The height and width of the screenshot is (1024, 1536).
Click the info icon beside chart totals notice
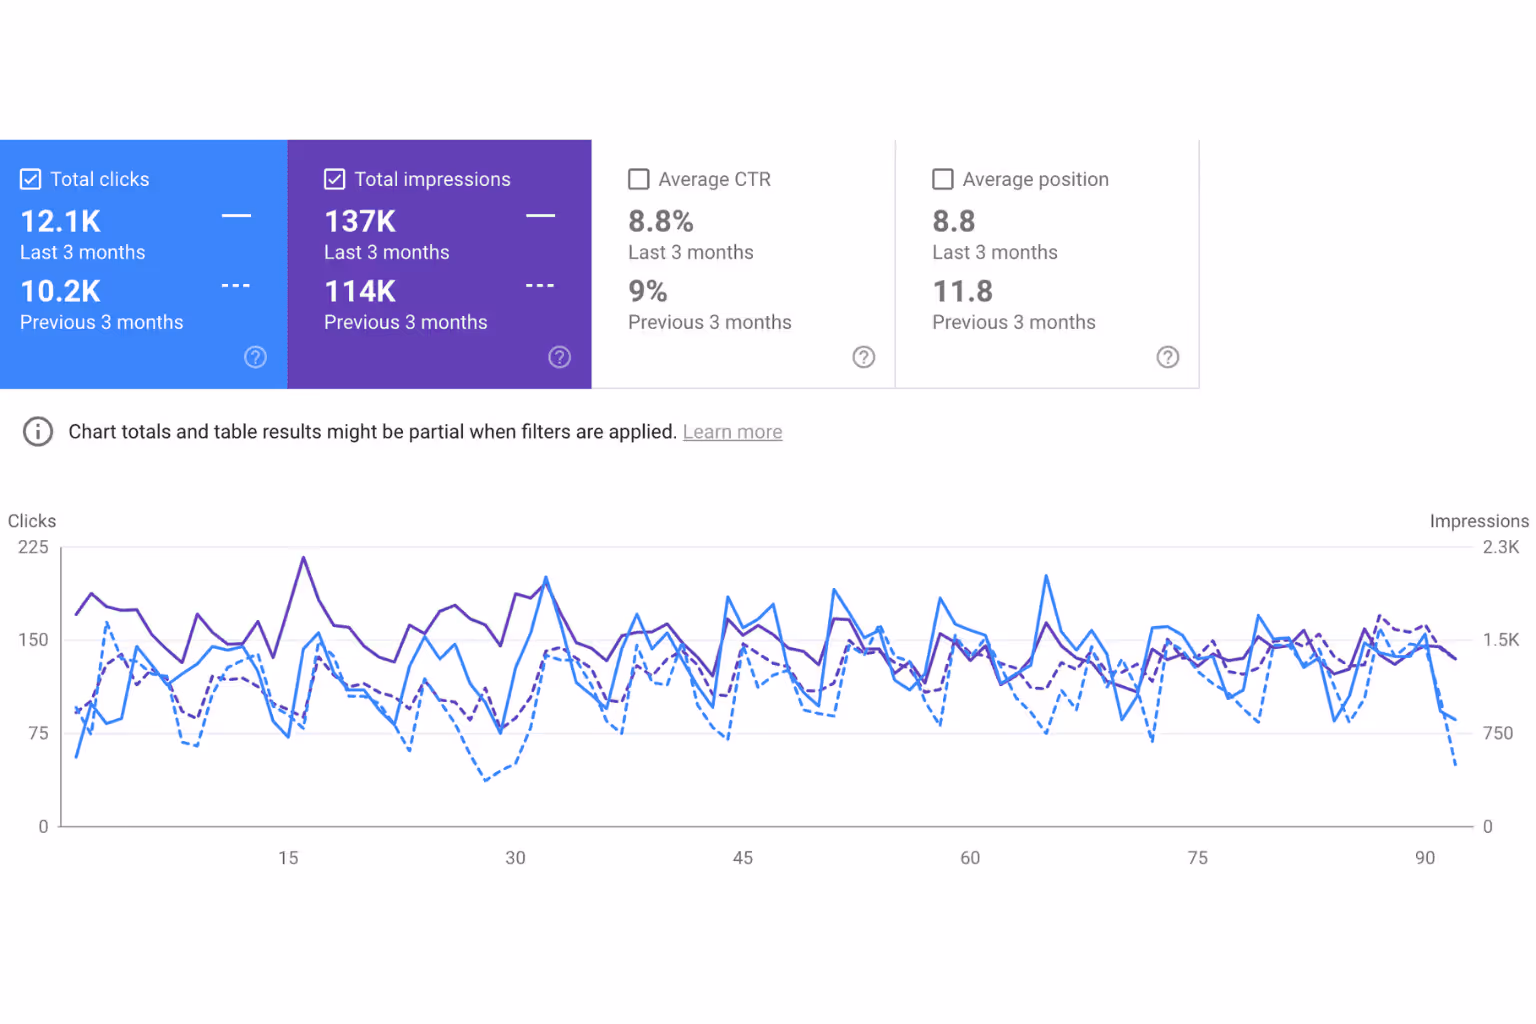pos(38,432)
